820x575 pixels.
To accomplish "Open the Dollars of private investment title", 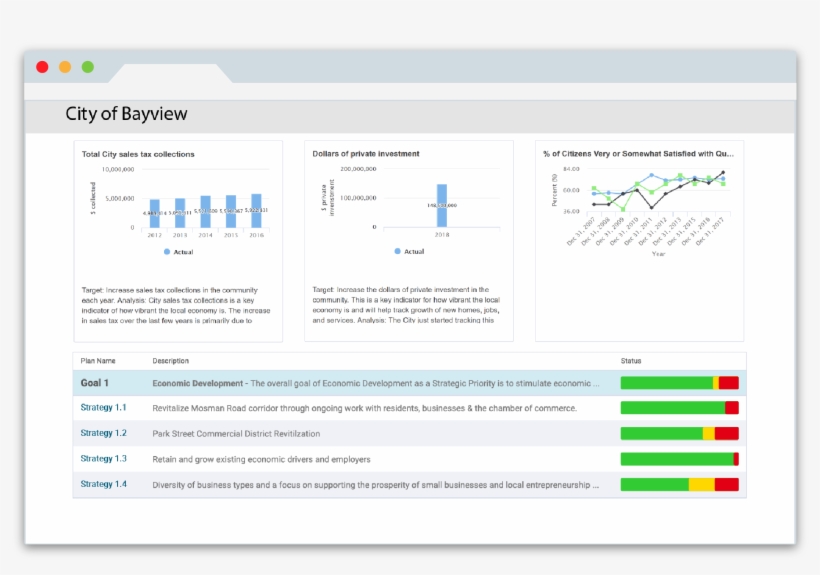I will [366, 154].
